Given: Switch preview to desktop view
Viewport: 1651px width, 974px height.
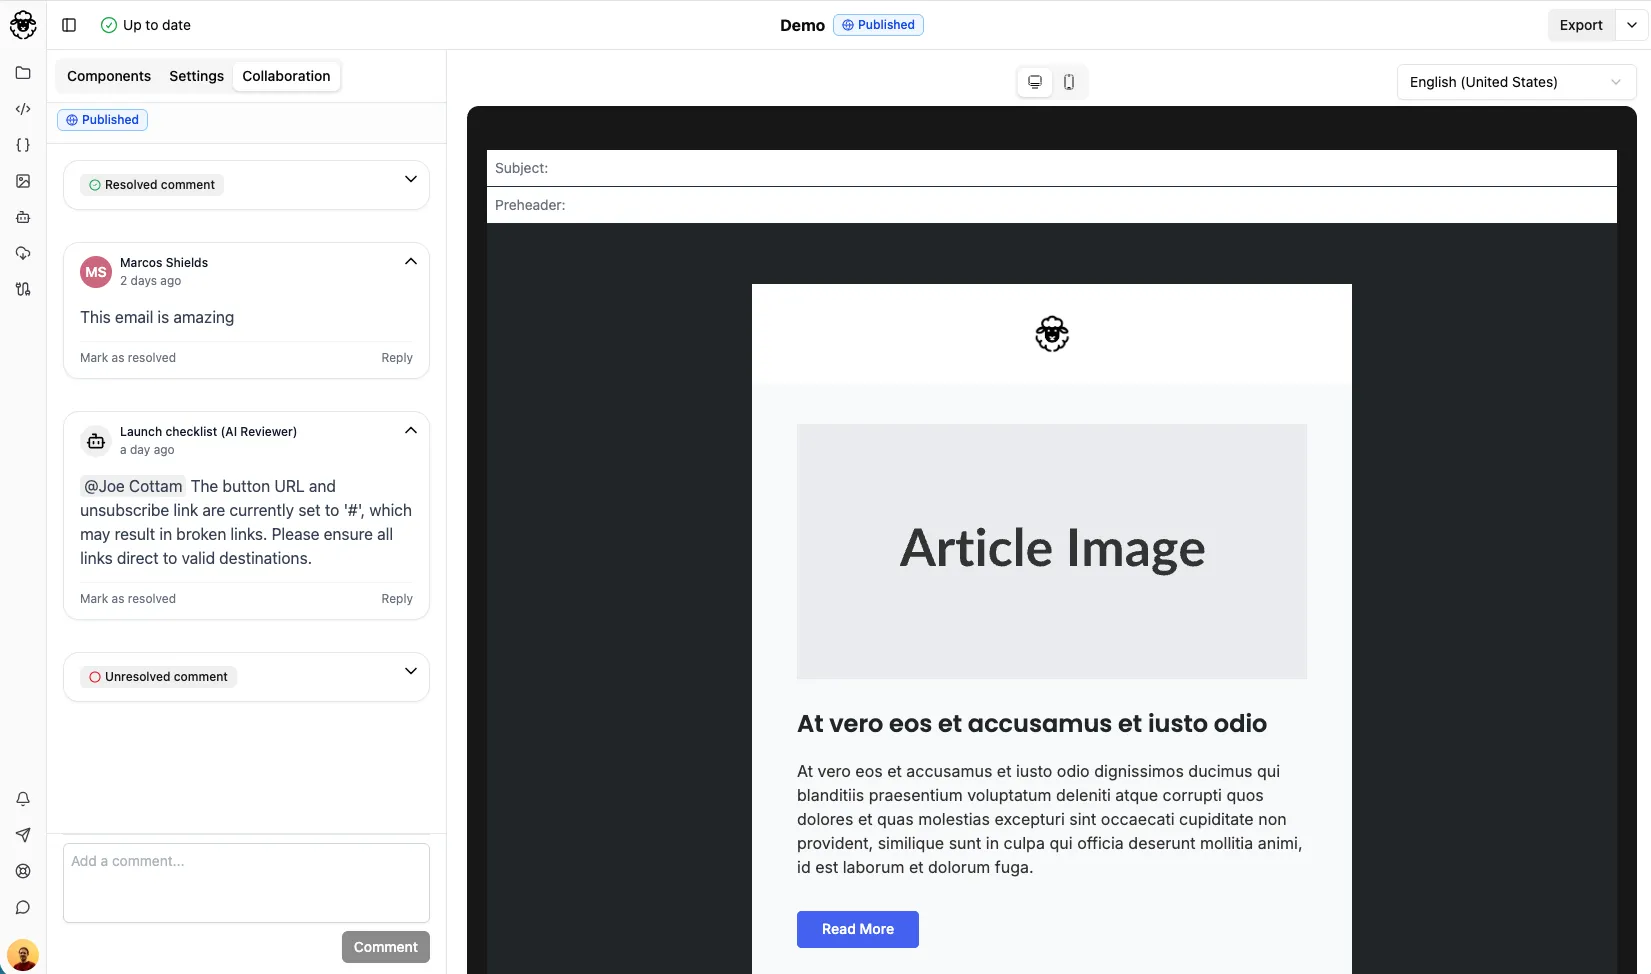Looking at the screenshot, I should 1035,82.
